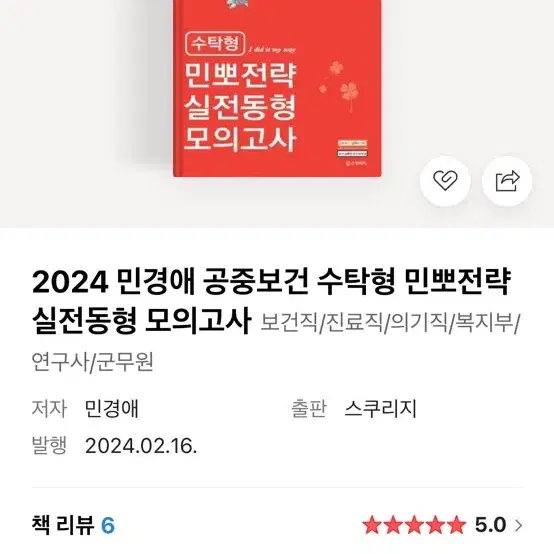This screenshot has width=554, height=554.
Task: Tap the 저자 label
Action: click(x=49, y=408)
